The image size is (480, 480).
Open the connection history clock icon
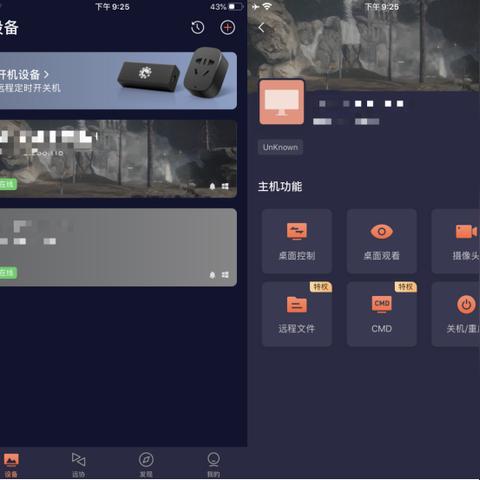[198, 28]
